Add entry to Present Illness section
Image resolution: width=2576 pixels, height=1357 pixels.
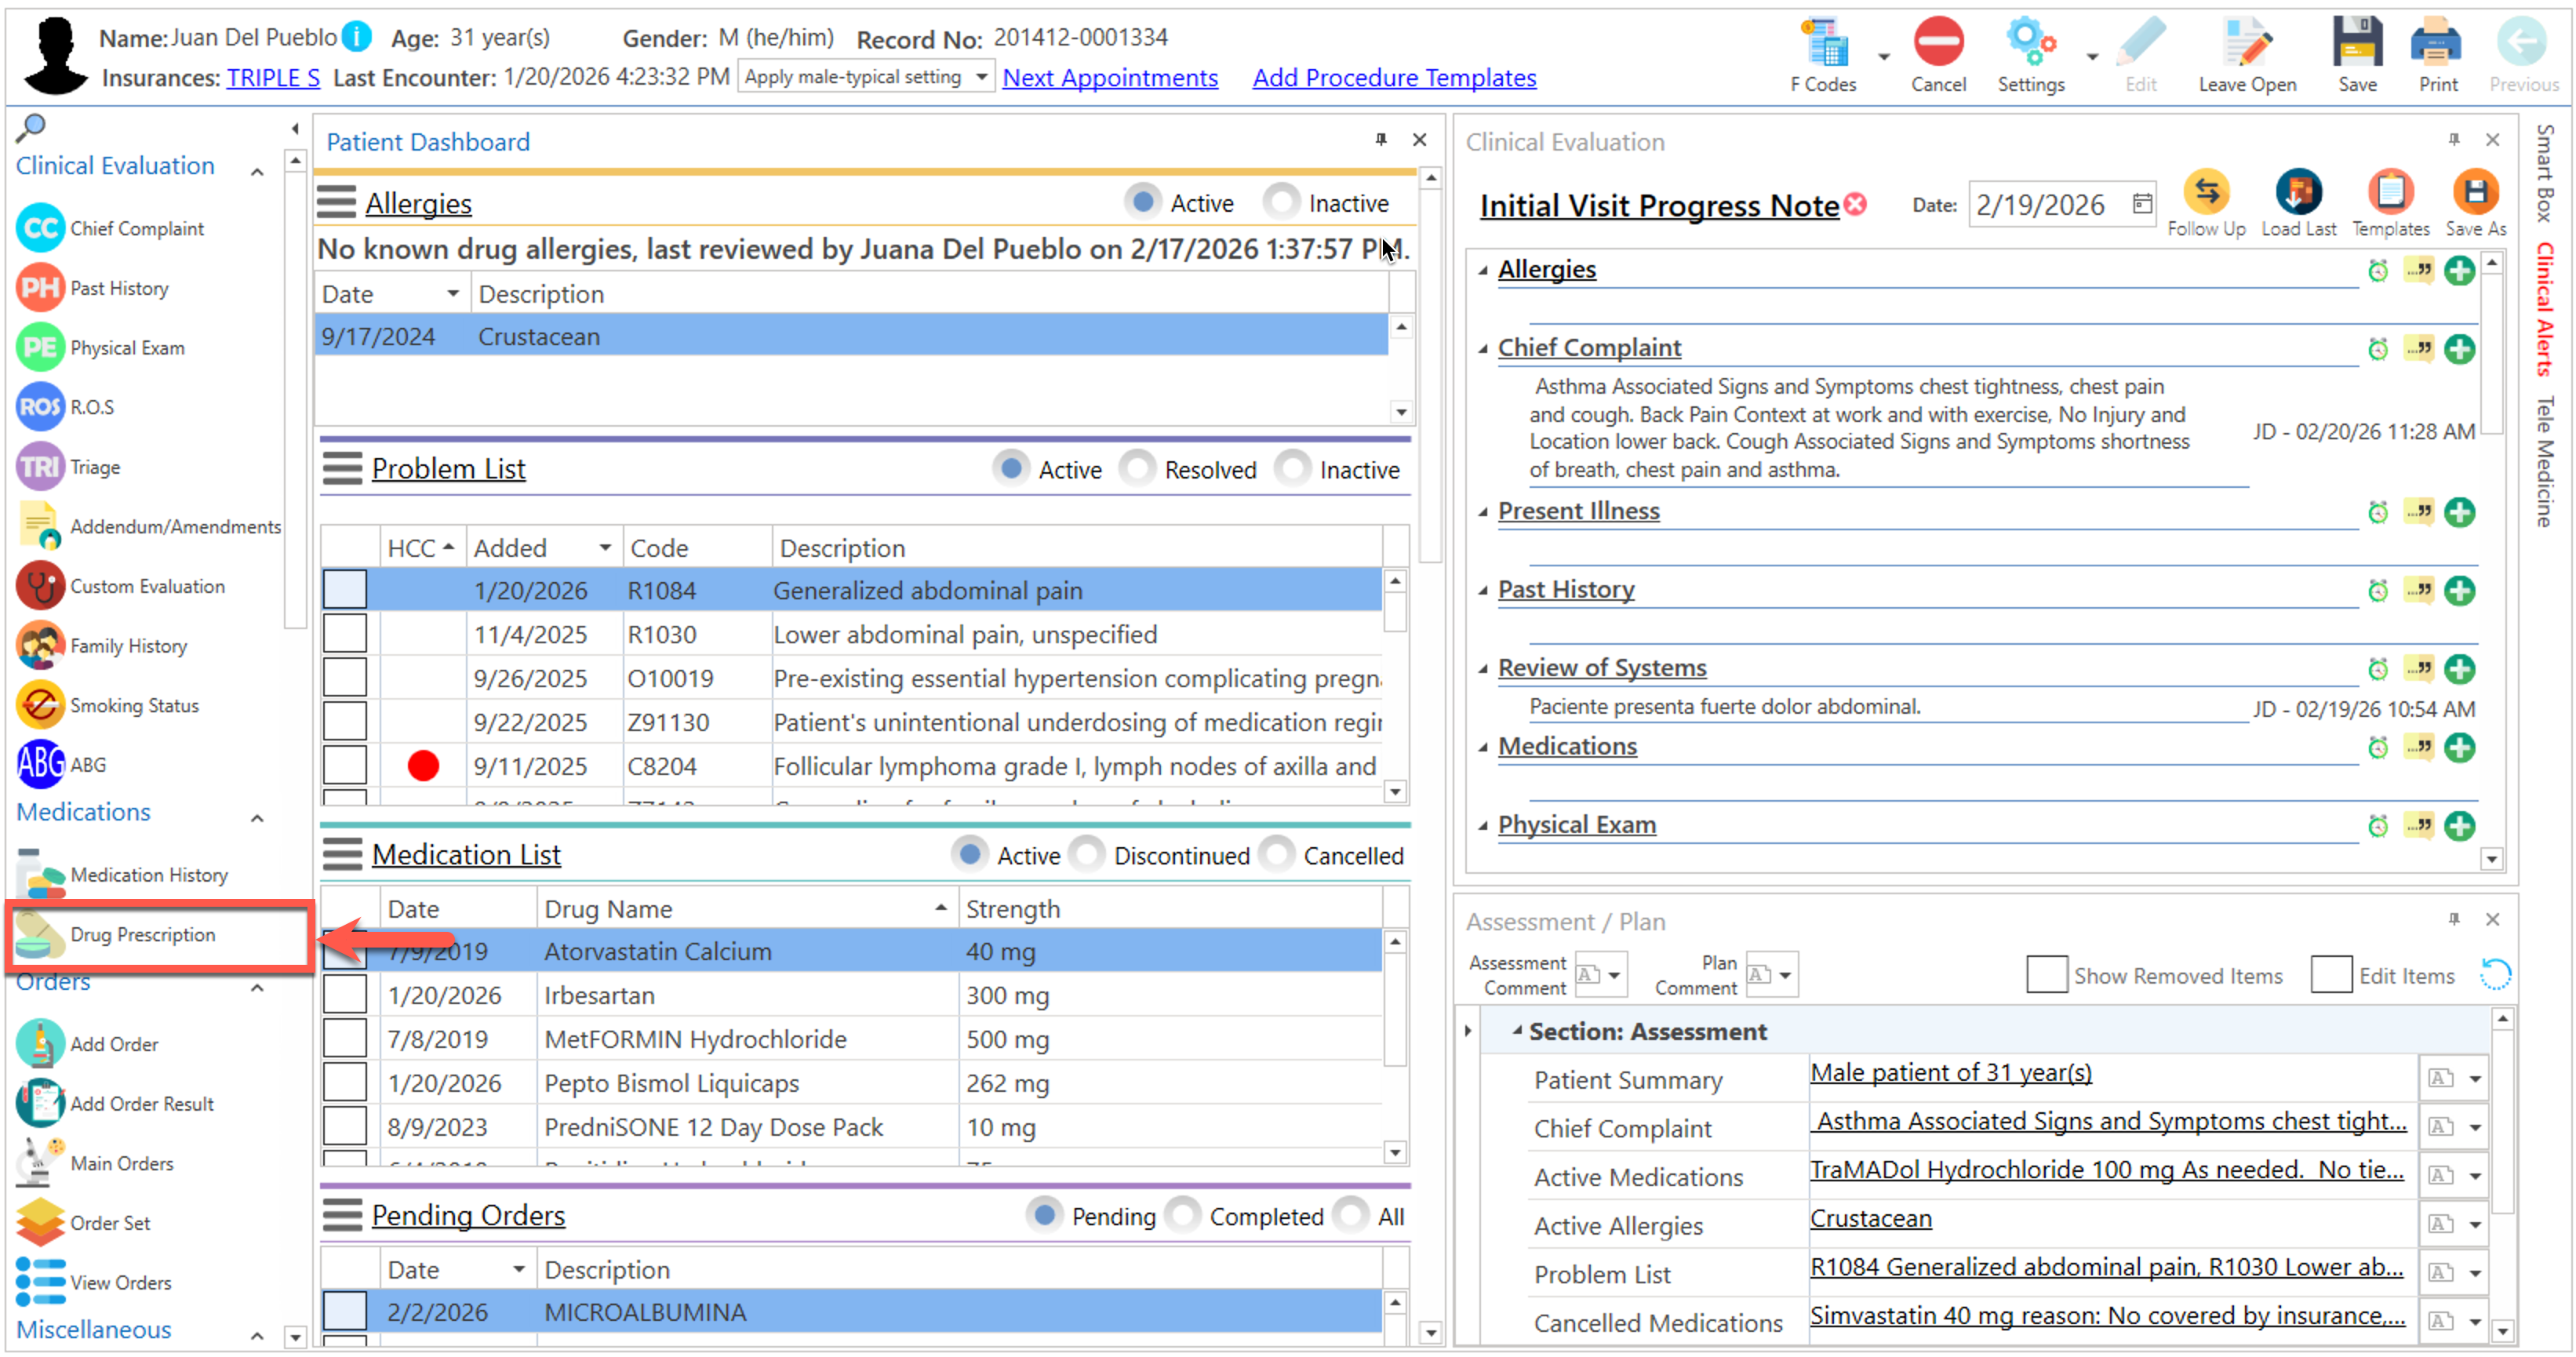click(x=2458, y=513)
